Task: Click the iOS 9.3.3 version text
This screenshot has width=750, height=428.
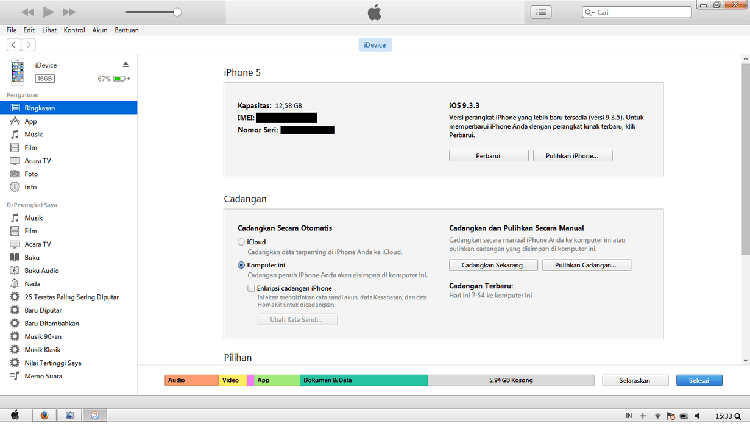Action: [x=464, y=105]
